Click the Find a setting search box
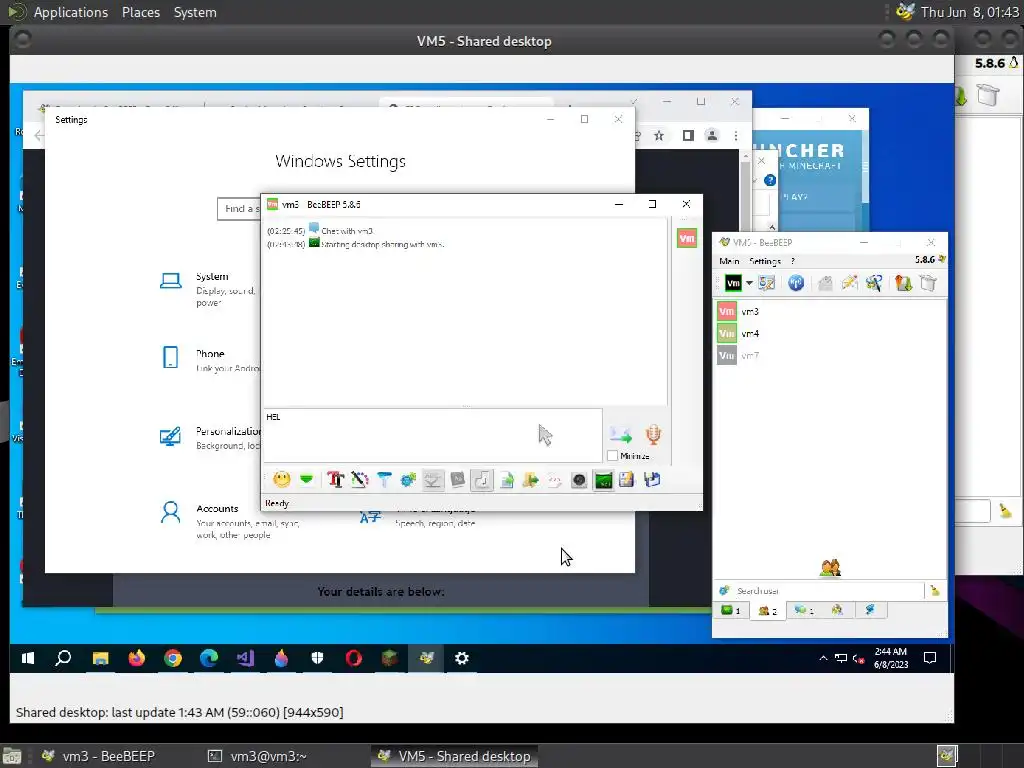 pyautogui.click(x=239, y=208)
